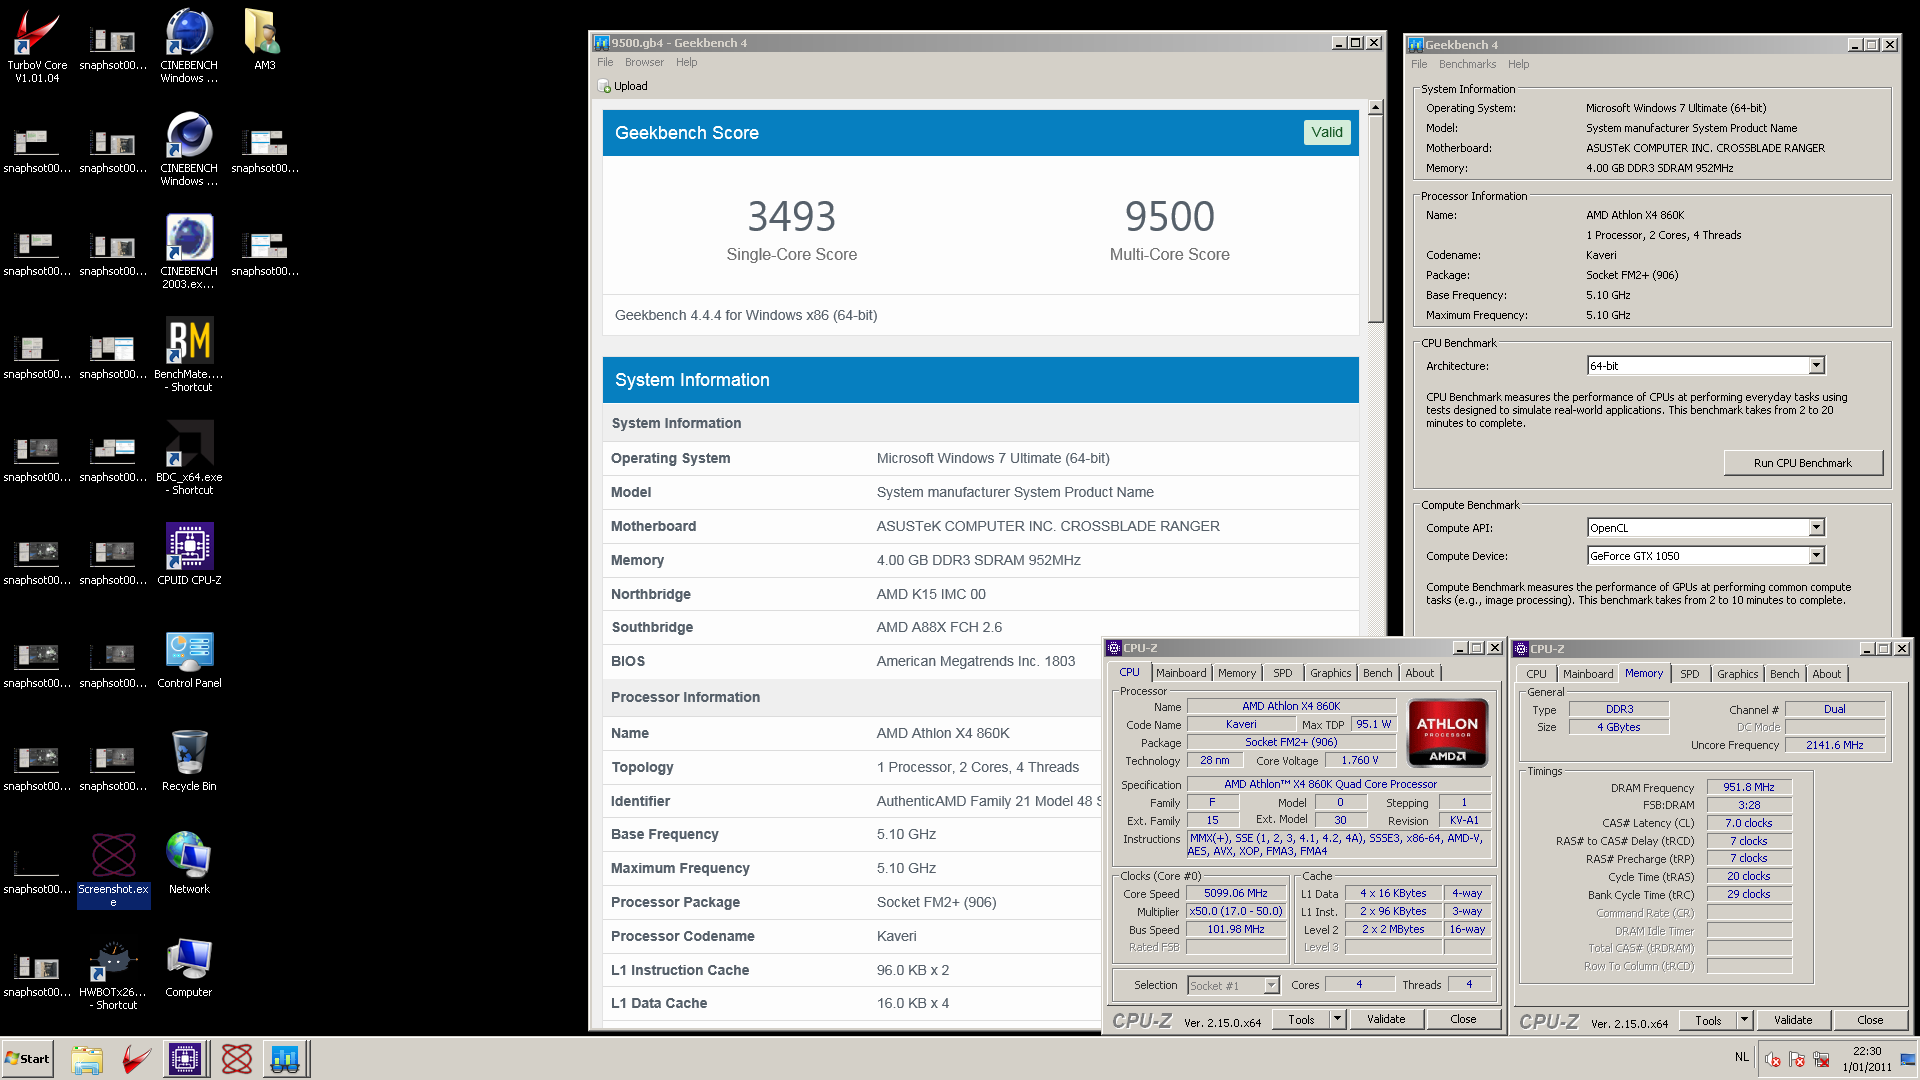Click the Geekbench taskbar icon
Viewport: 1920px width, 1080px height.
click(x=285, y=1058)
